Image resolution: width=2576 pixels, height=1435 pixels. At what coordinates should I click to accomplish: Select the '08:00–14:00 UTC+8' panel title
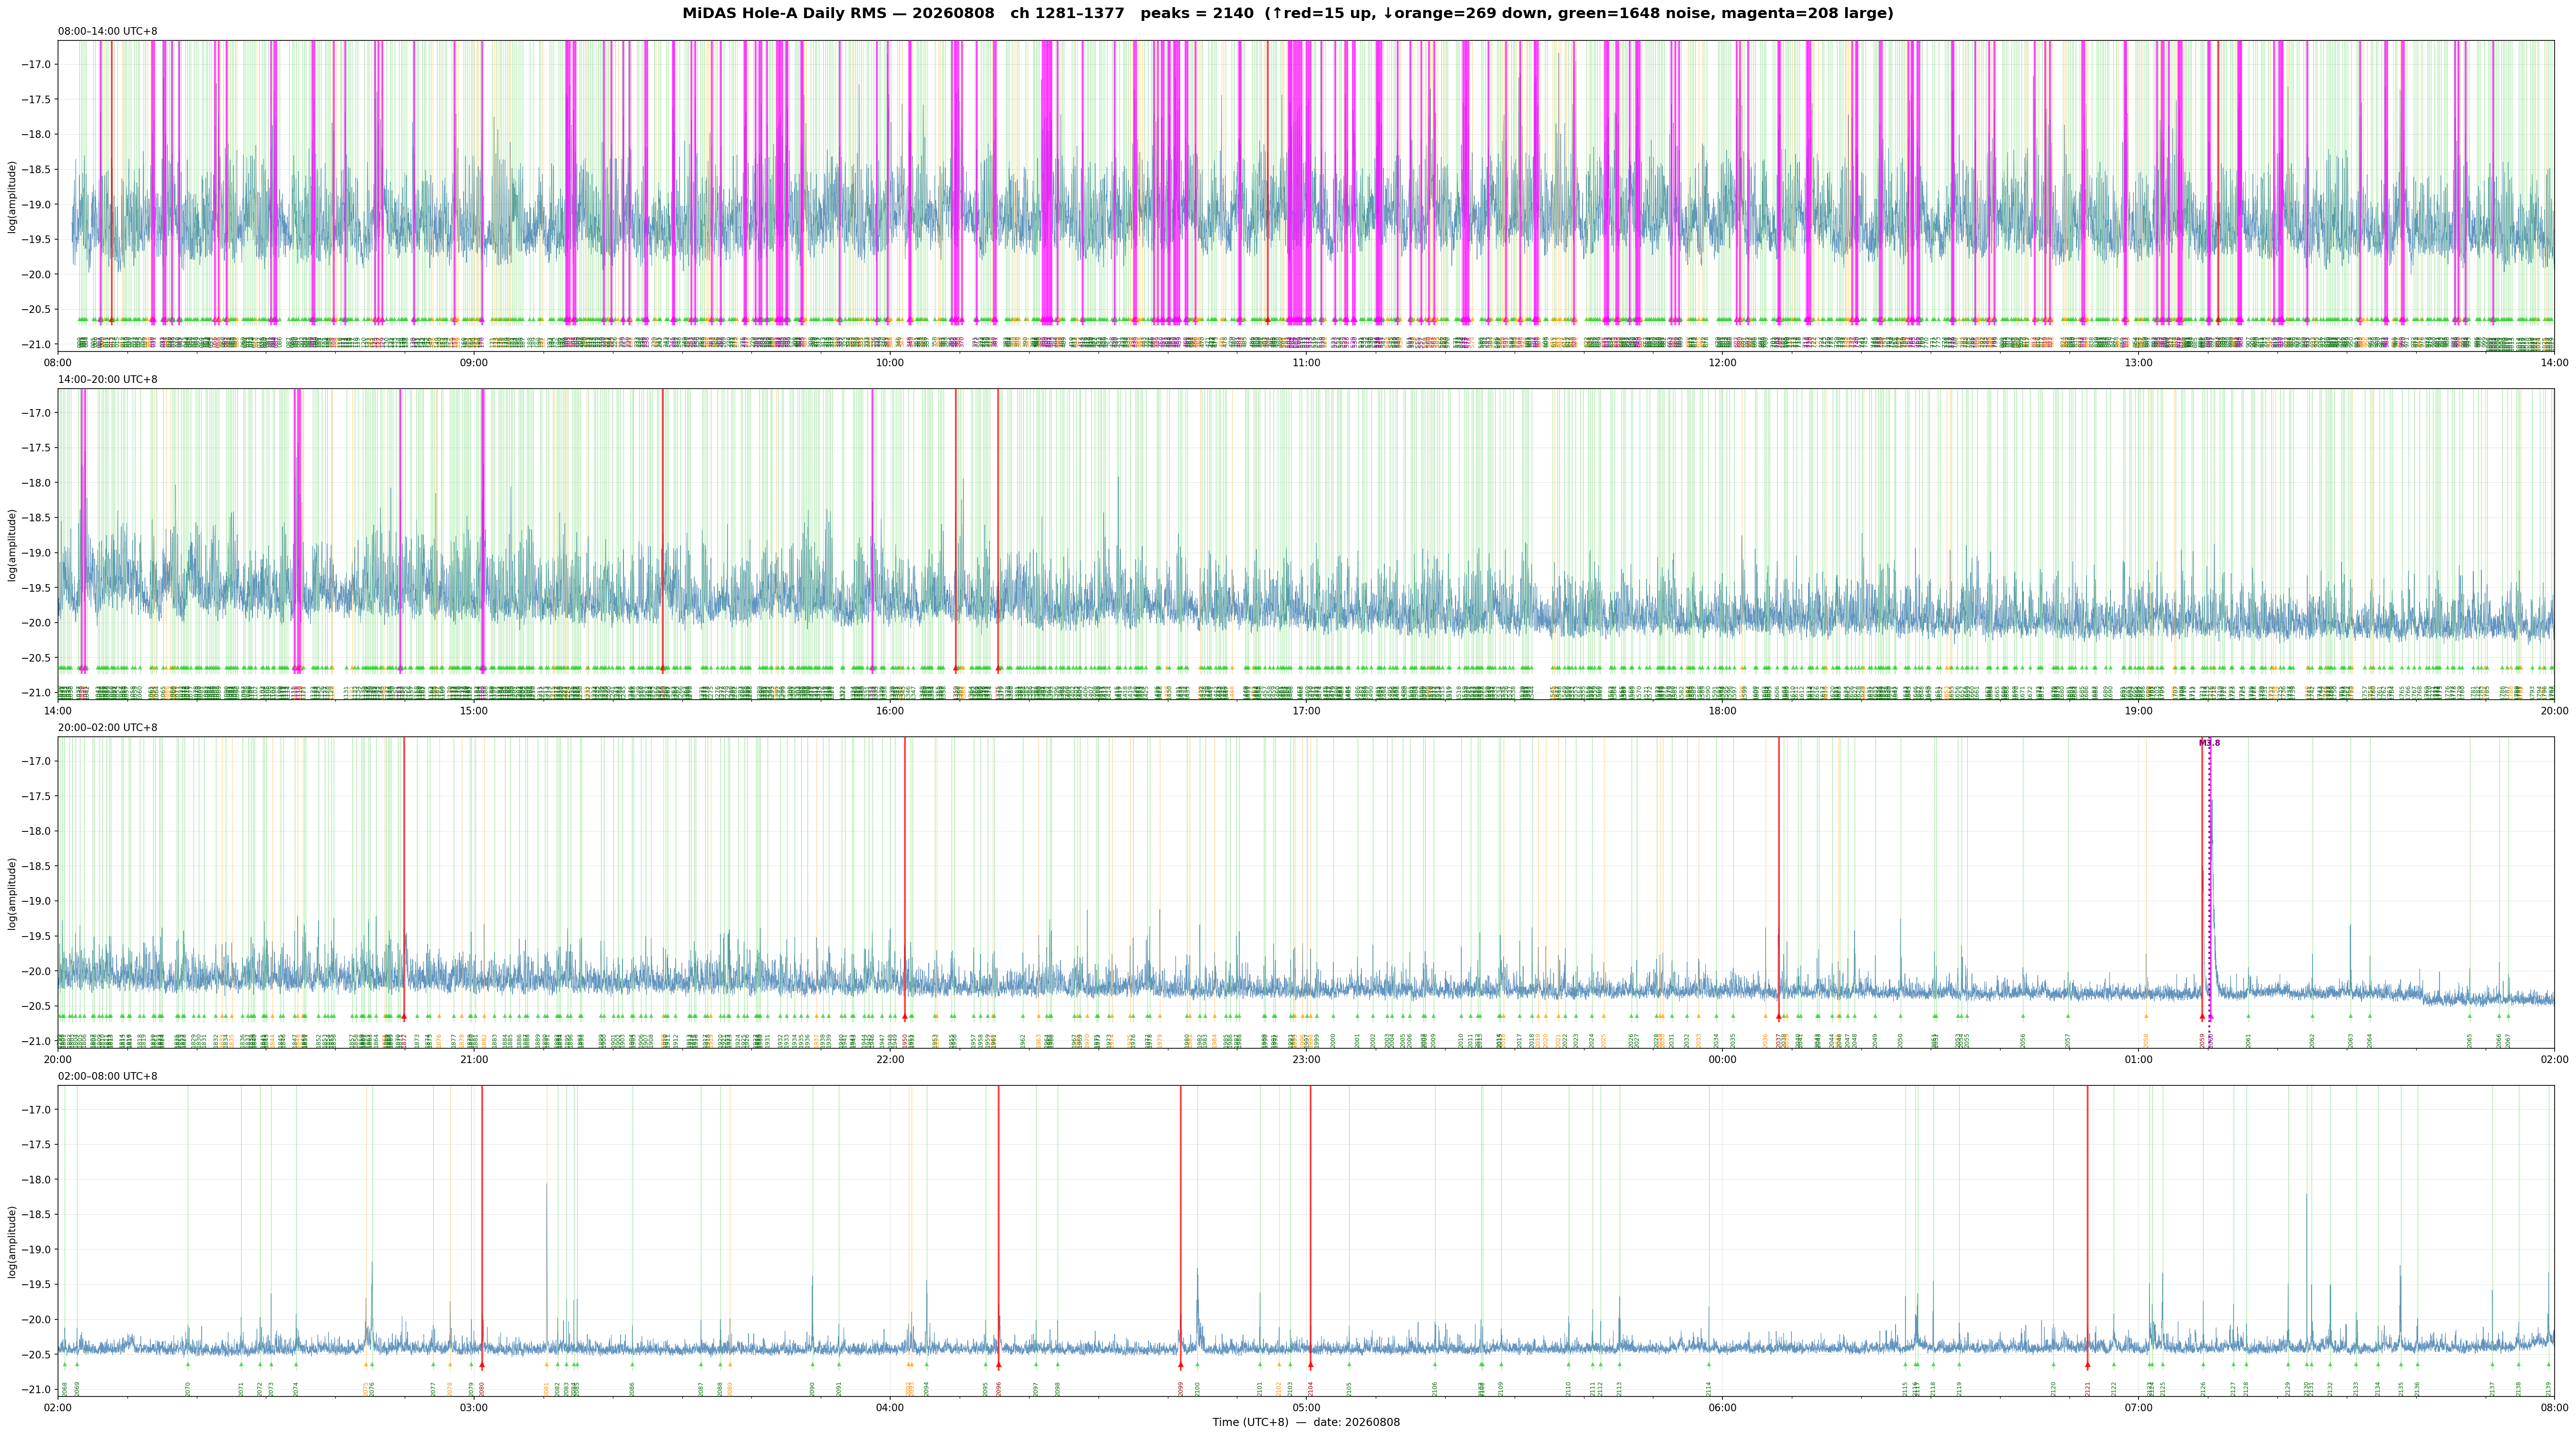pyautogui.click(x=108, y=31)
